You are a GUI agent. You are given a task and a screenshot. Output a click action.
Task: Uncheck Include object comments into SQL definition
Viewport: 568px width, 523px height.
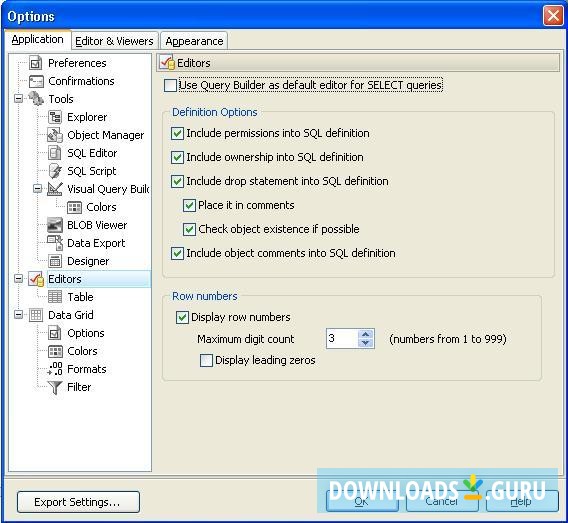pos(177,253)
